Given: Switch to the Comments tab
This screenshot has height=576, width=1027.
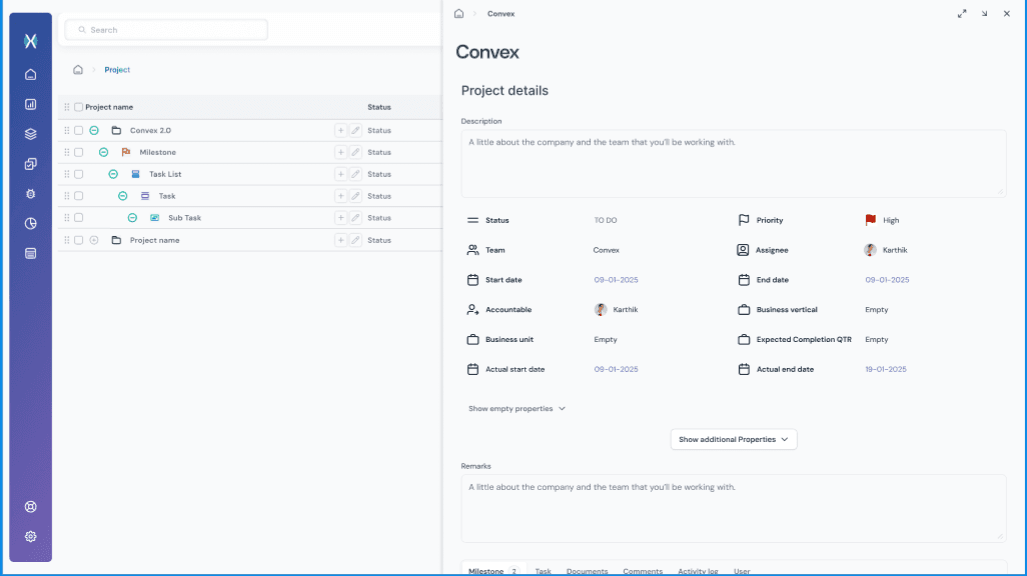Looking at the screenshot, I should coord(643,570).
